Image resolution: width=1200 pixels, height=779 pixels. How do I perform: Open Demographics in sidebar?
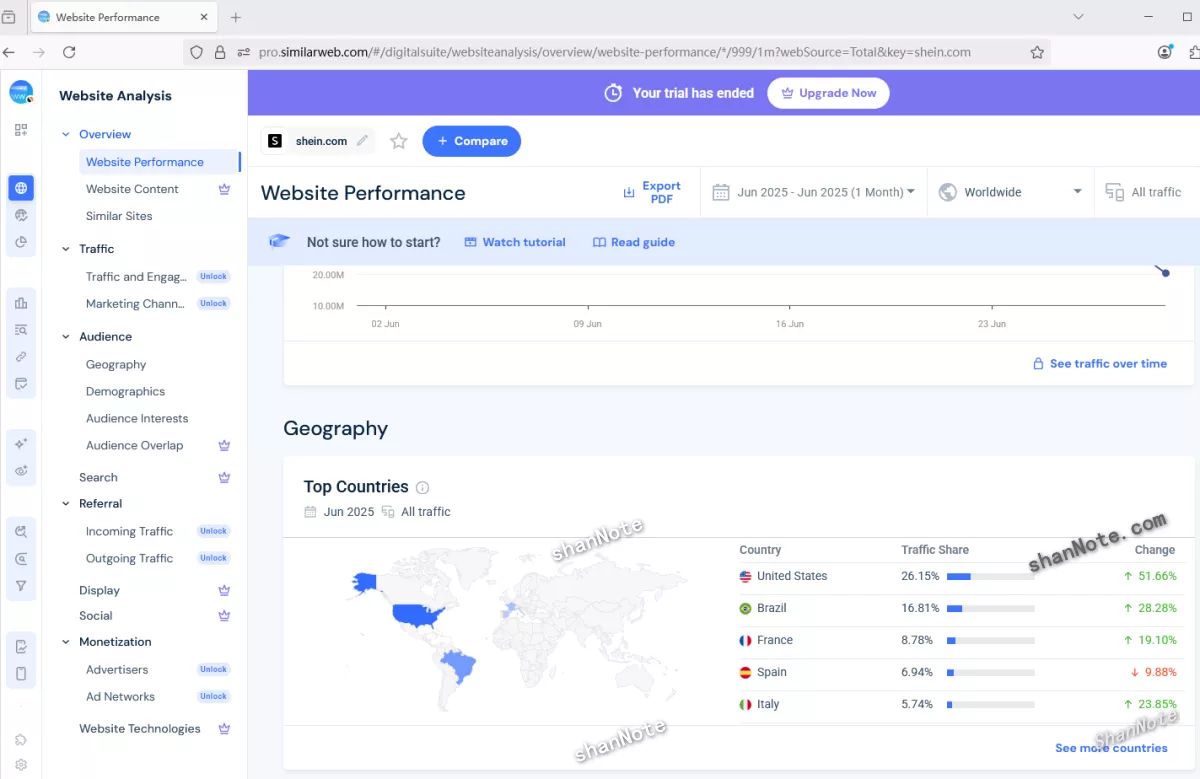[x=125, y=392]
